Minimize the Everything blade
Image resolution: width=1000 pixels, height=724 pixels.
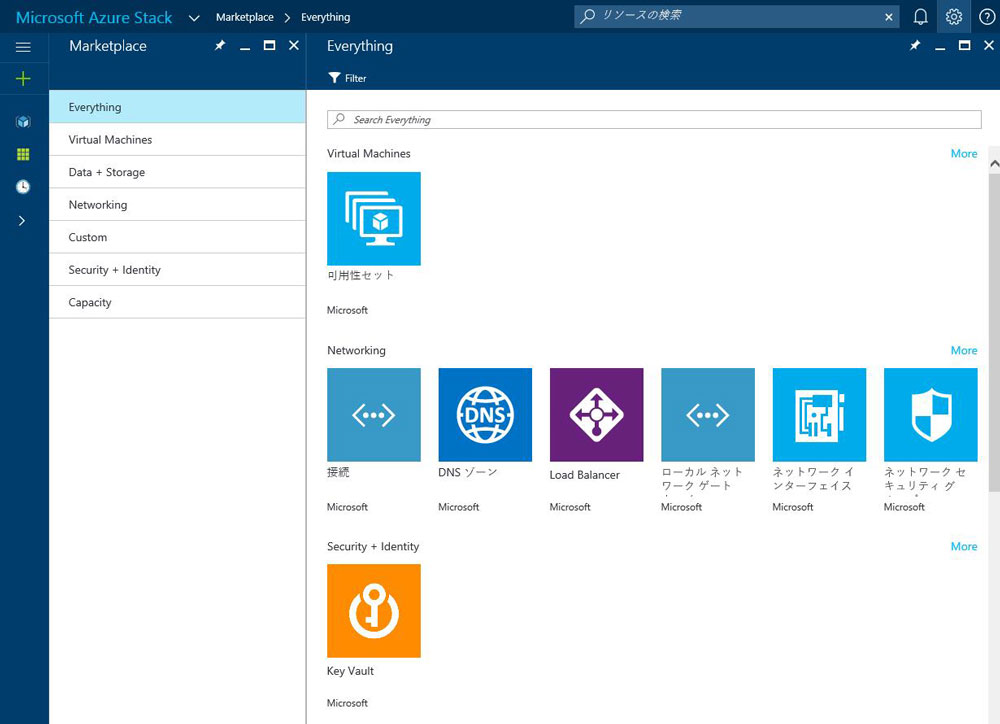[939, 47]
